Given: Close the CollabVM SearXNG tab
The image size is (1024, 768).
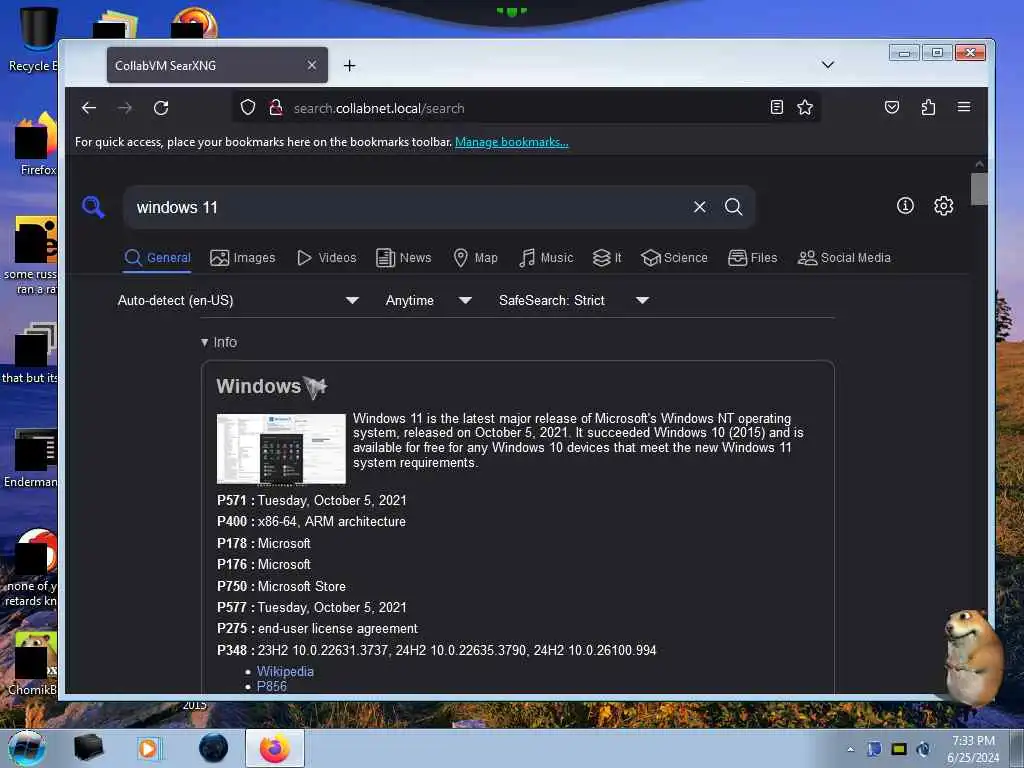Looking at the screenshot, I should pos(312,65).
